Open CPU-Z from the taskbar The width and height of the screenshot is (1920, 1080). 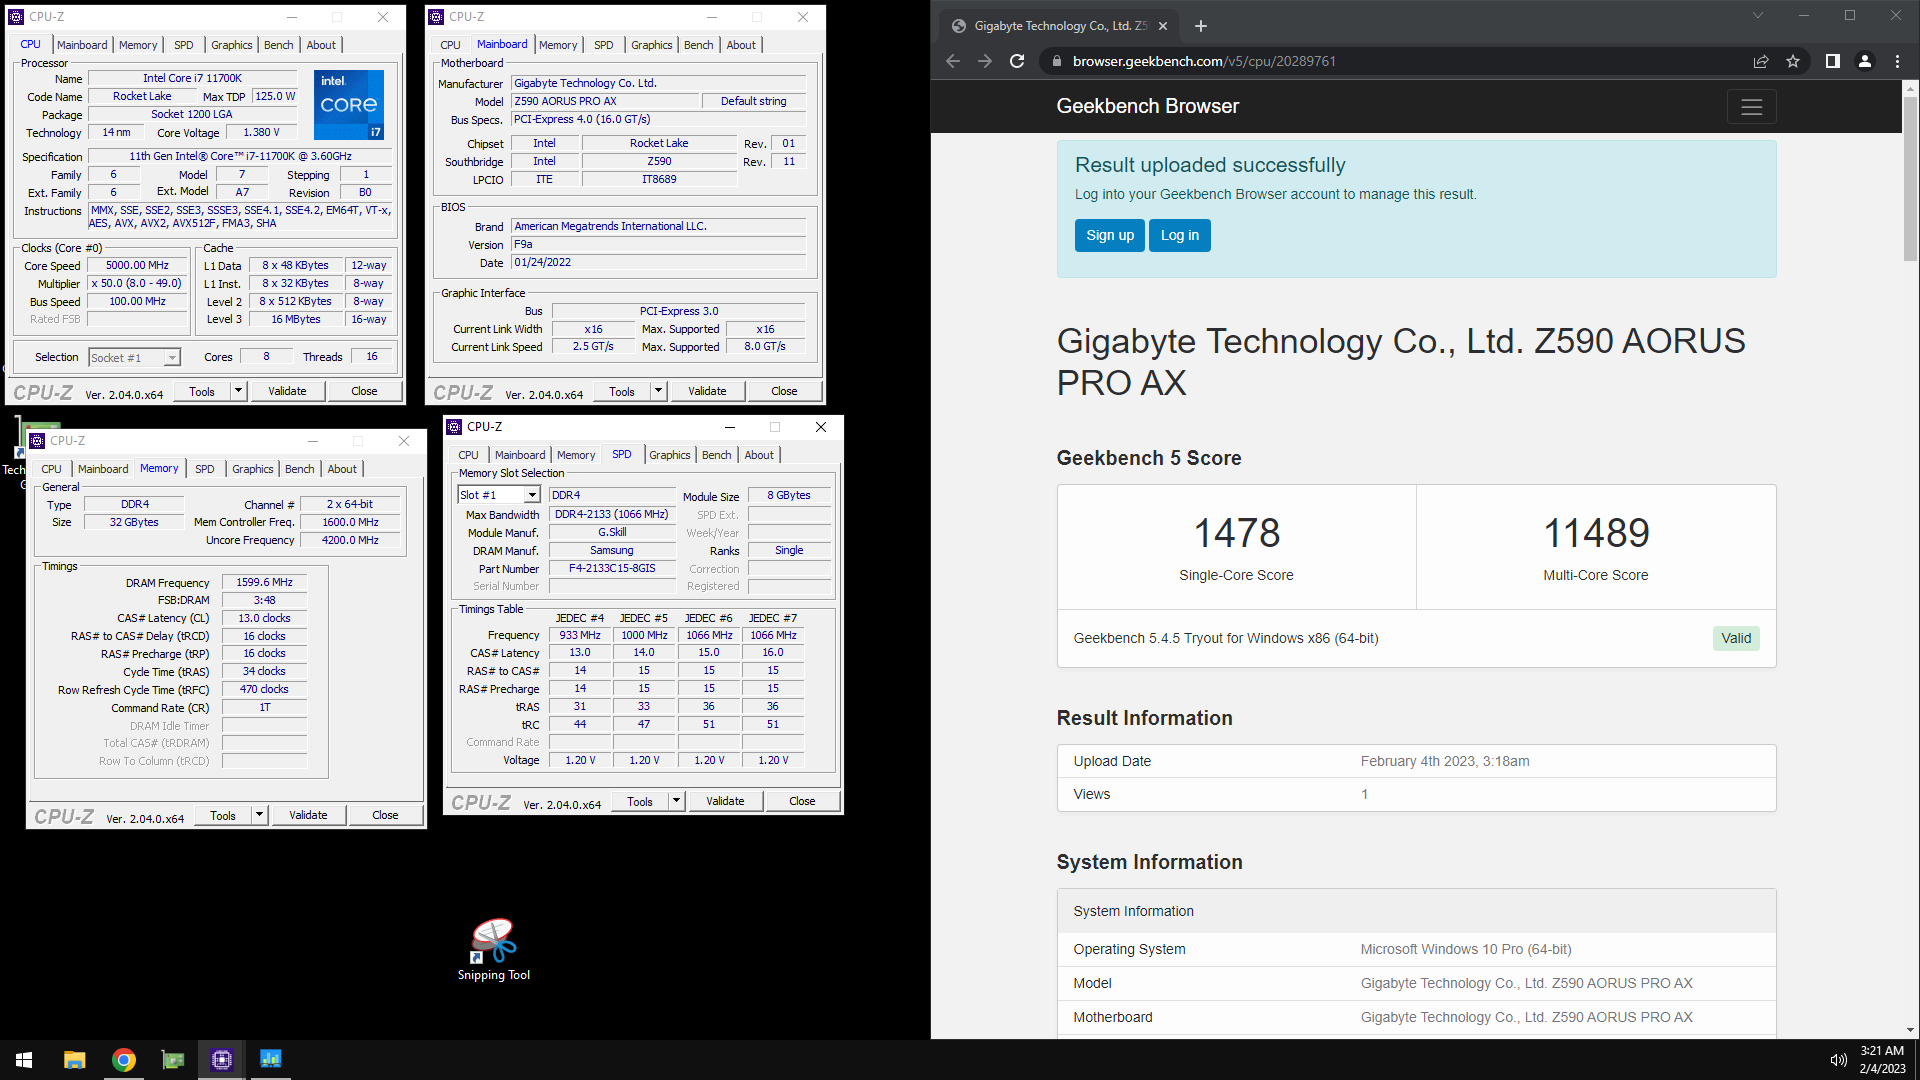222,1060
